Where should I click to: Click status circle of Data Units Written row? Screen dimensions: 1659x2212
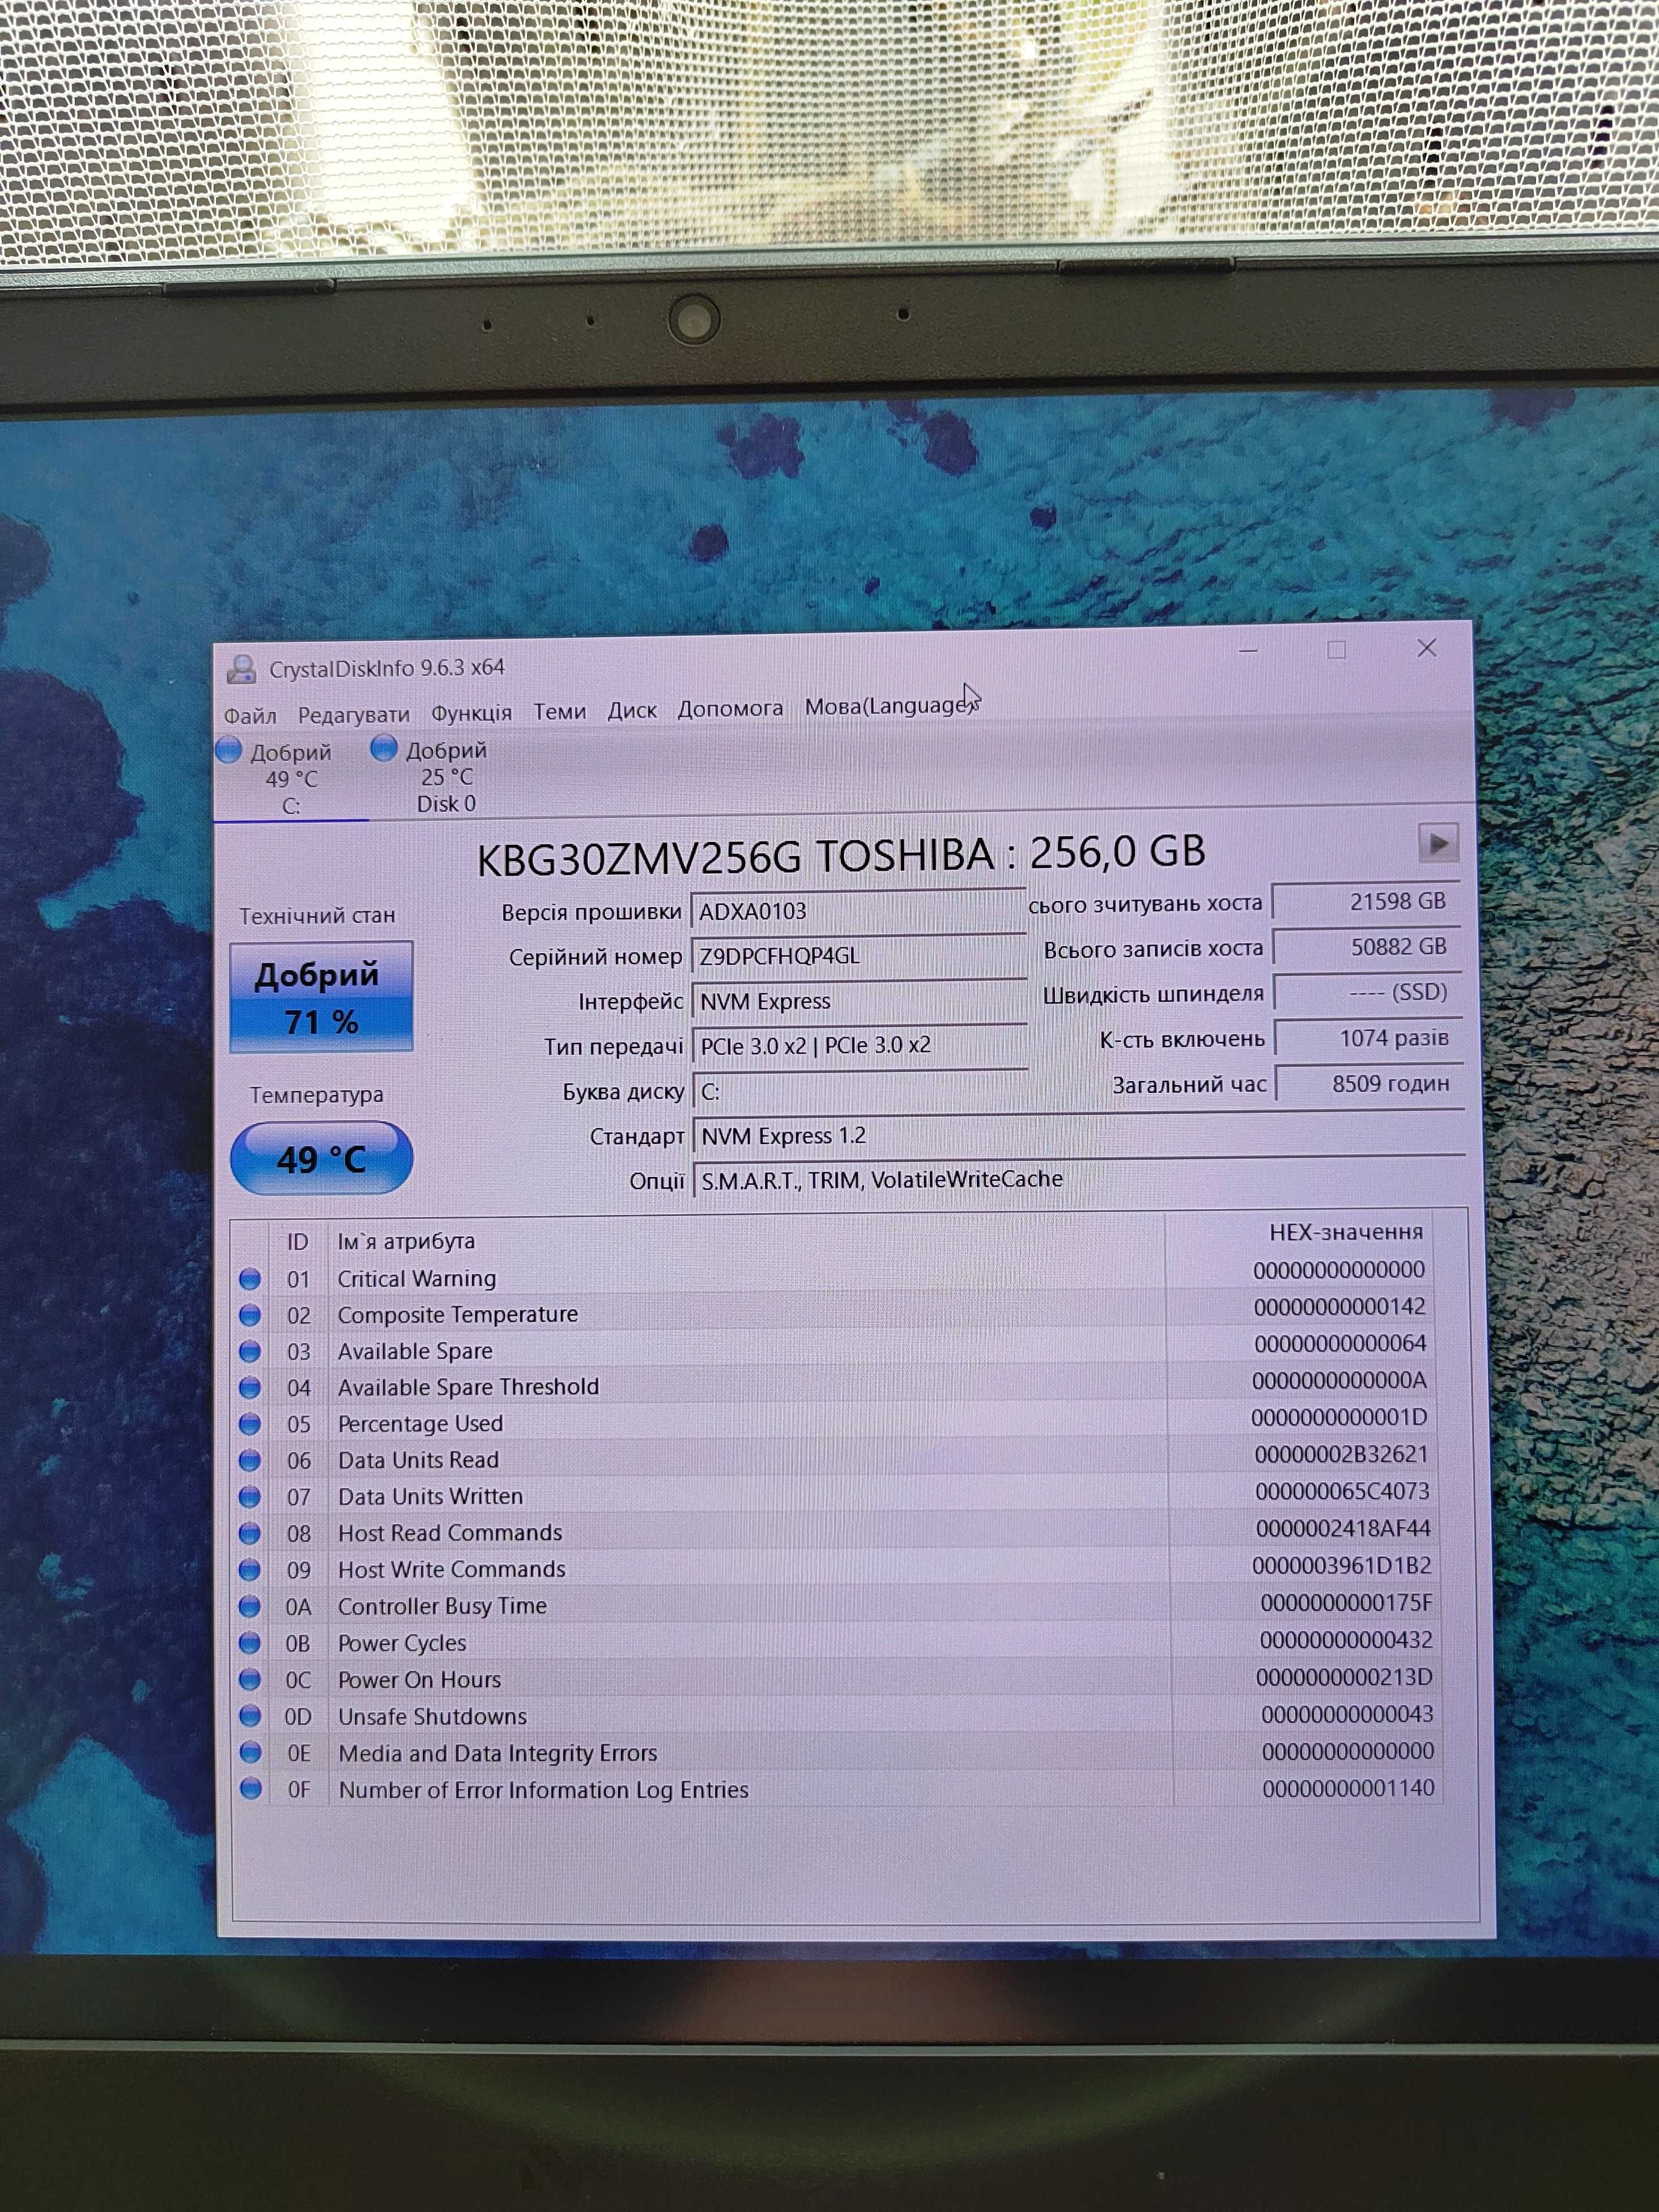250,1497
